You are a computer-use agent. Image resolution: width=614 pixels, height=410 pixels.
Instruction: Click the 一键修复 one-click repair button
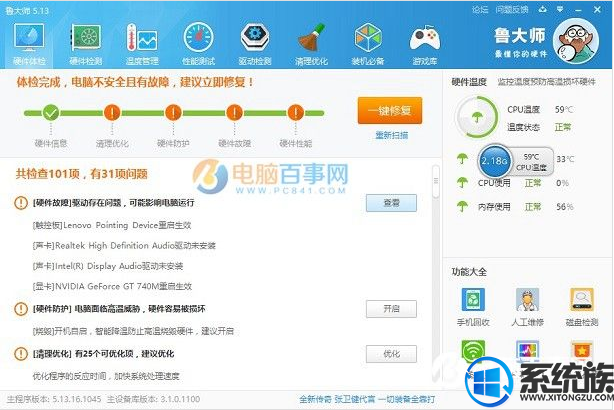[390, 110]
